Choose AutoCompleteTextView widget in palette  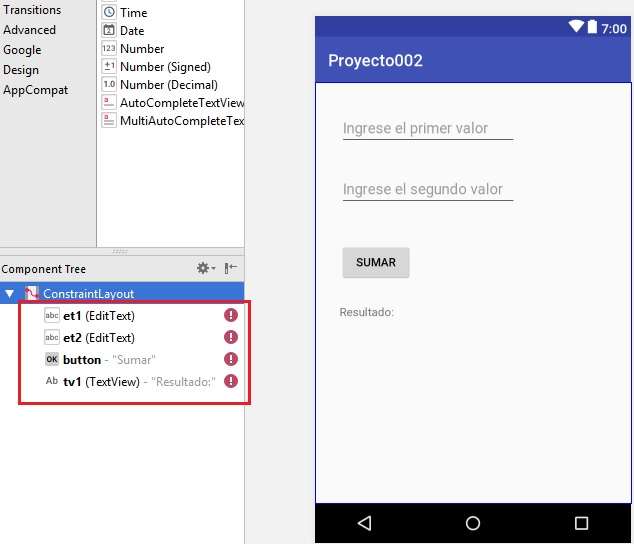181,103
